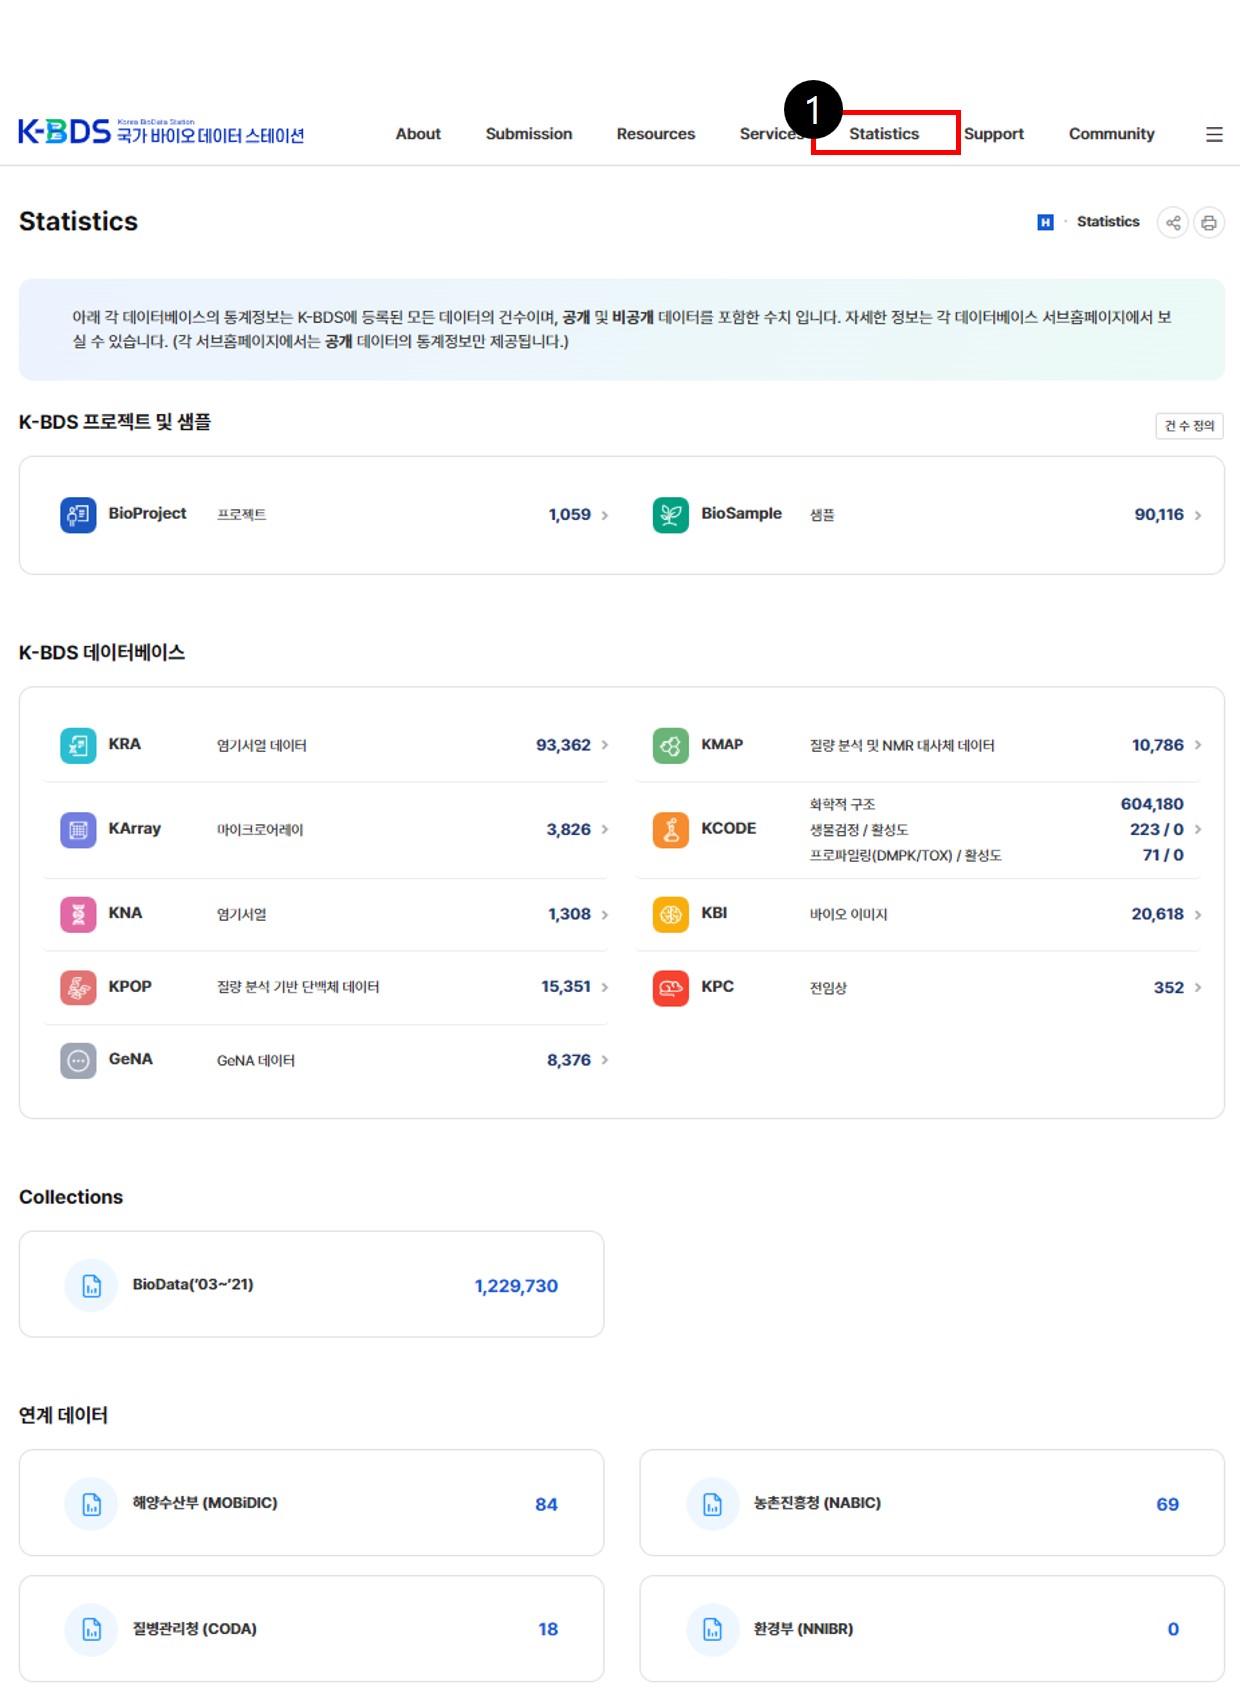Open the hamburger menu icon
Screen dimensions: 1240x1695
point(1214,134)
